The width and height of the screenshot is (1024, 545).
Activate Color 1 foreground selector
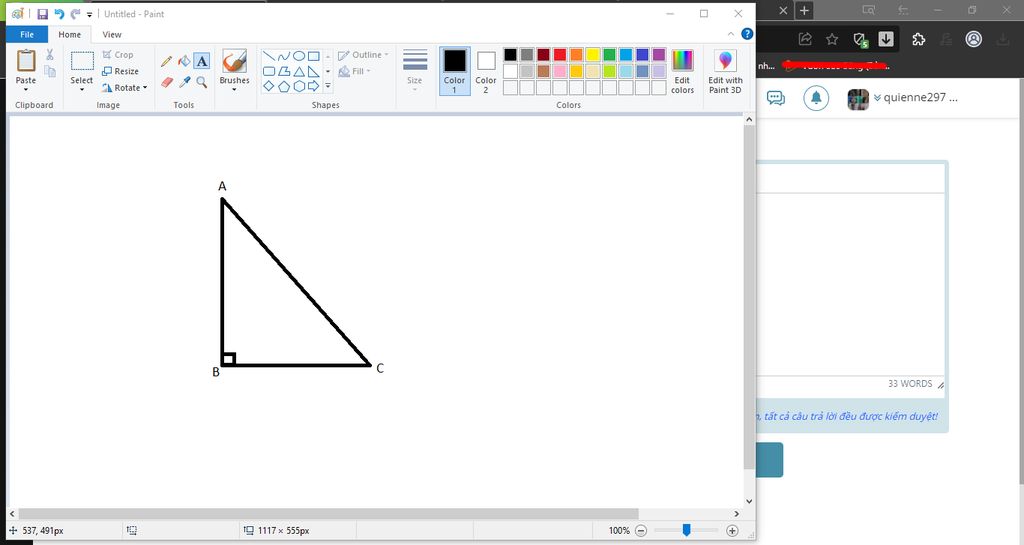pyautogui.click(x=455, y=70)
